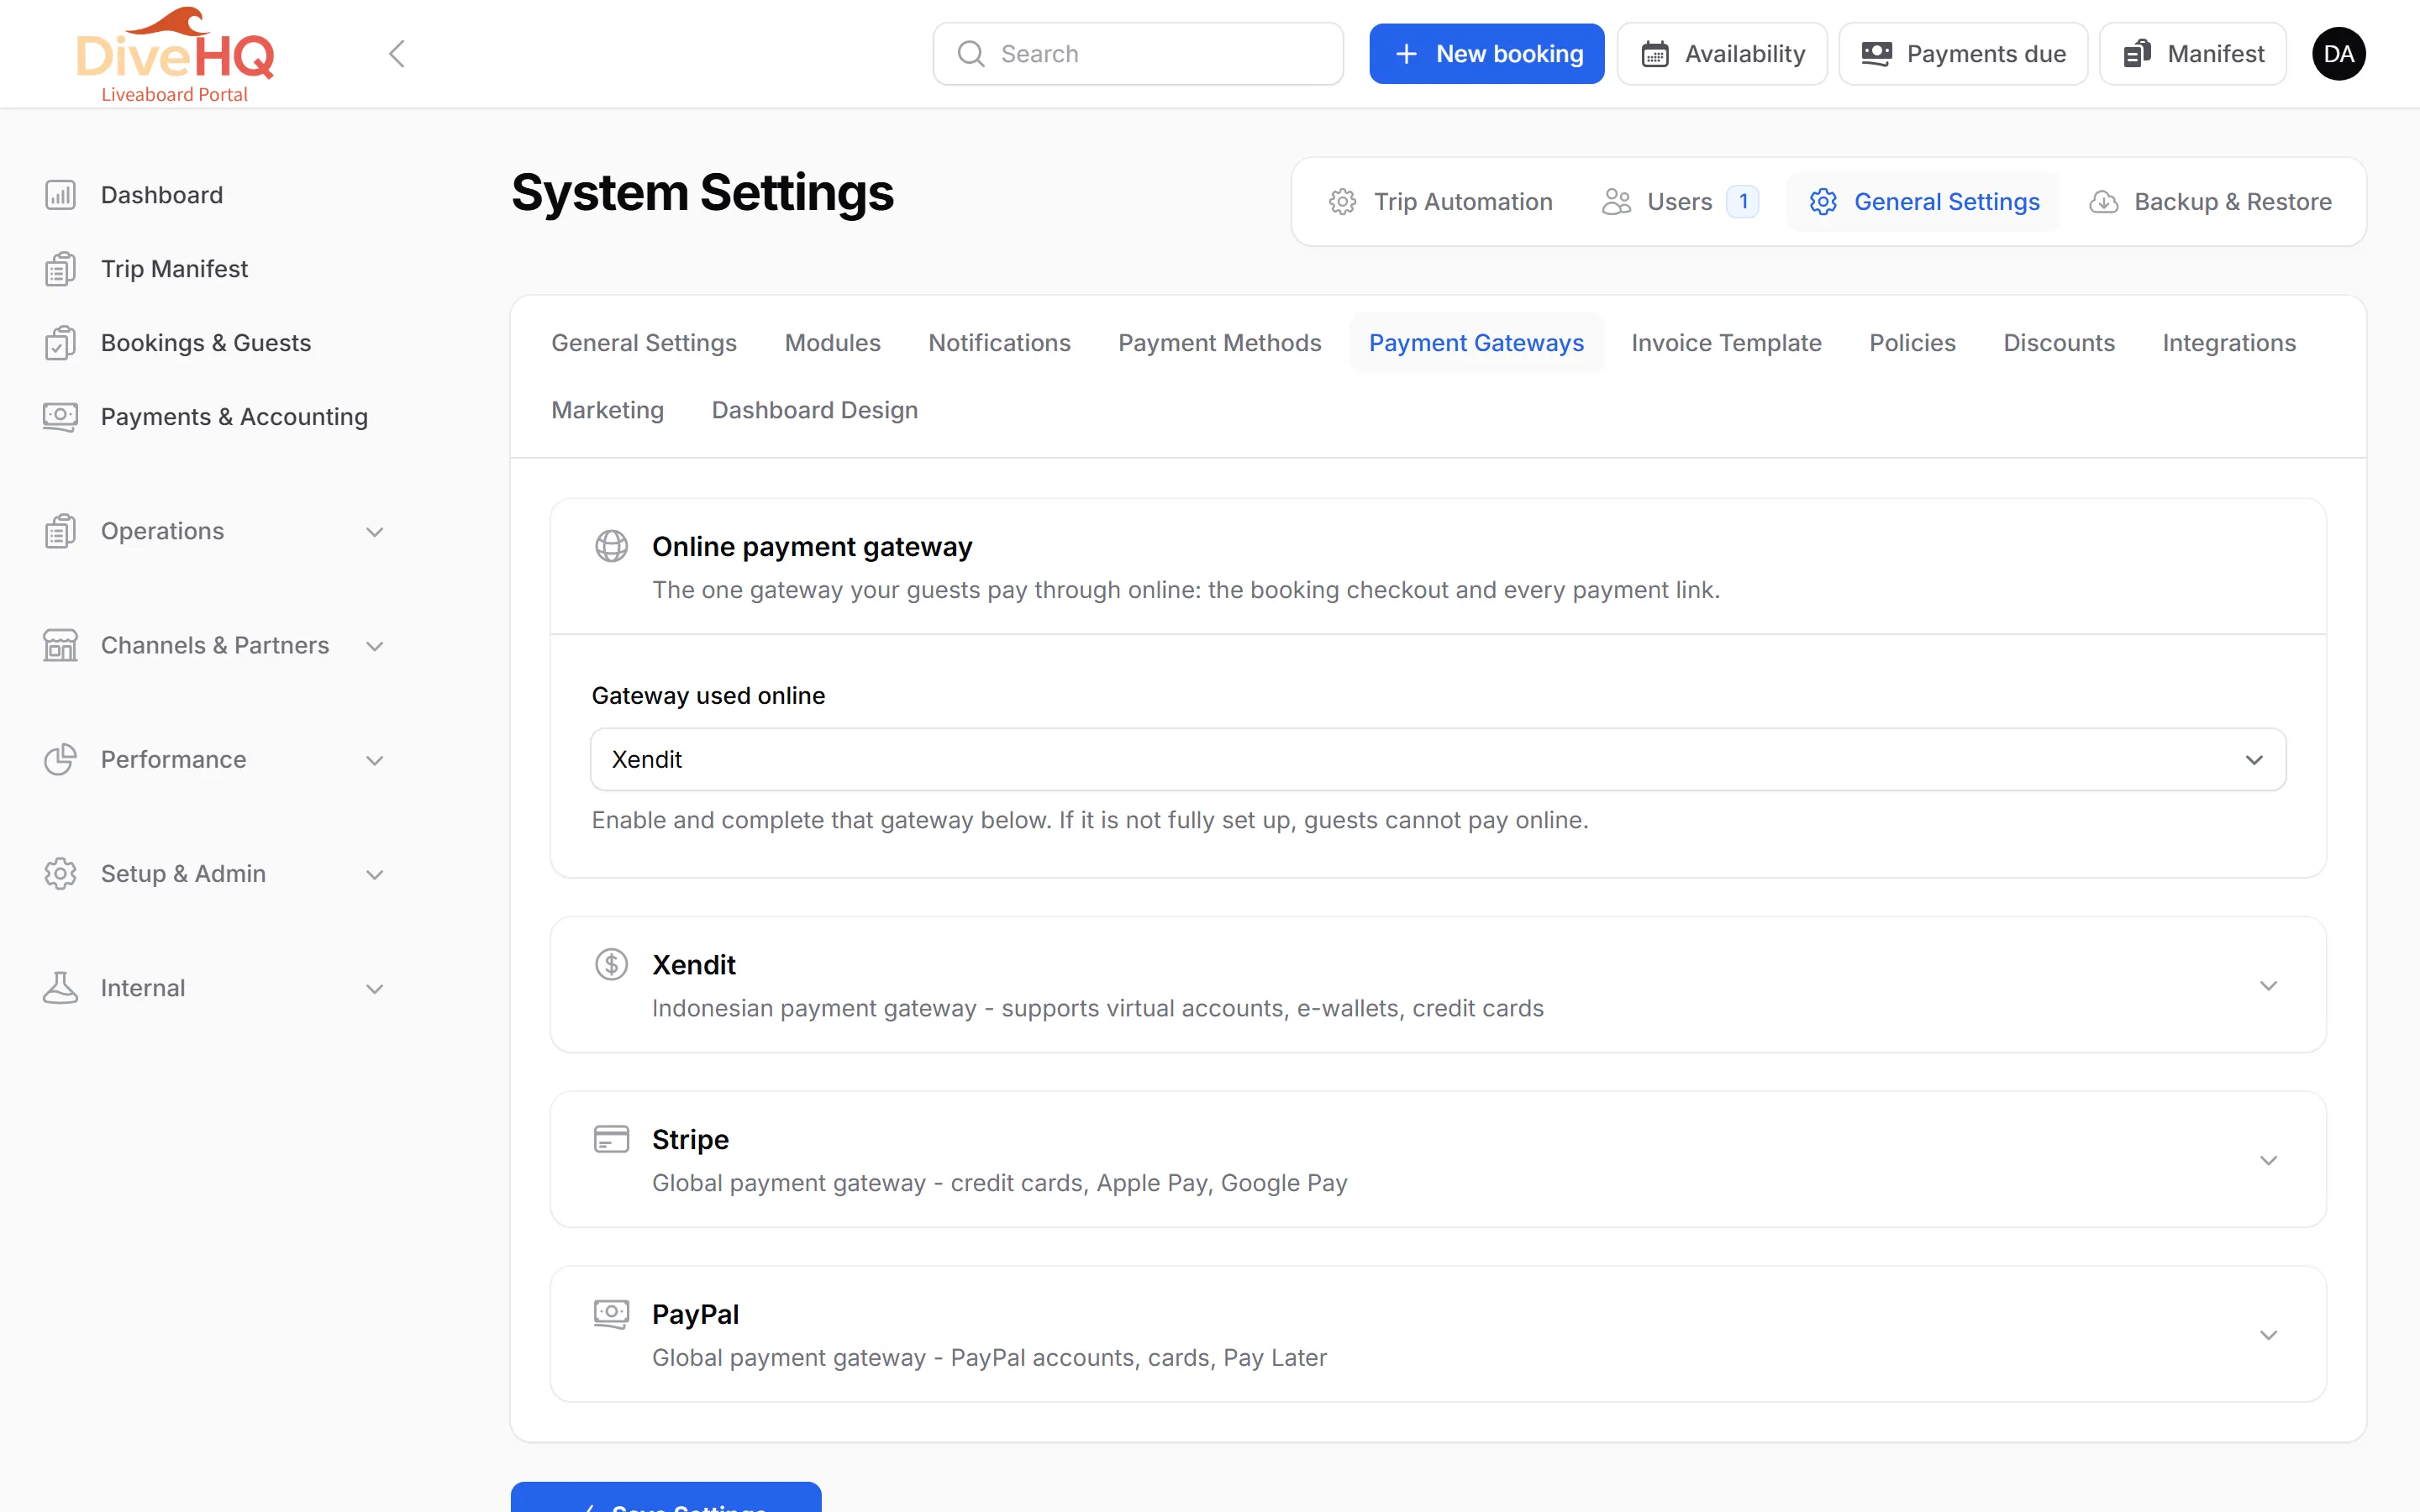Click the Manifest header icon

(2136, 54)
